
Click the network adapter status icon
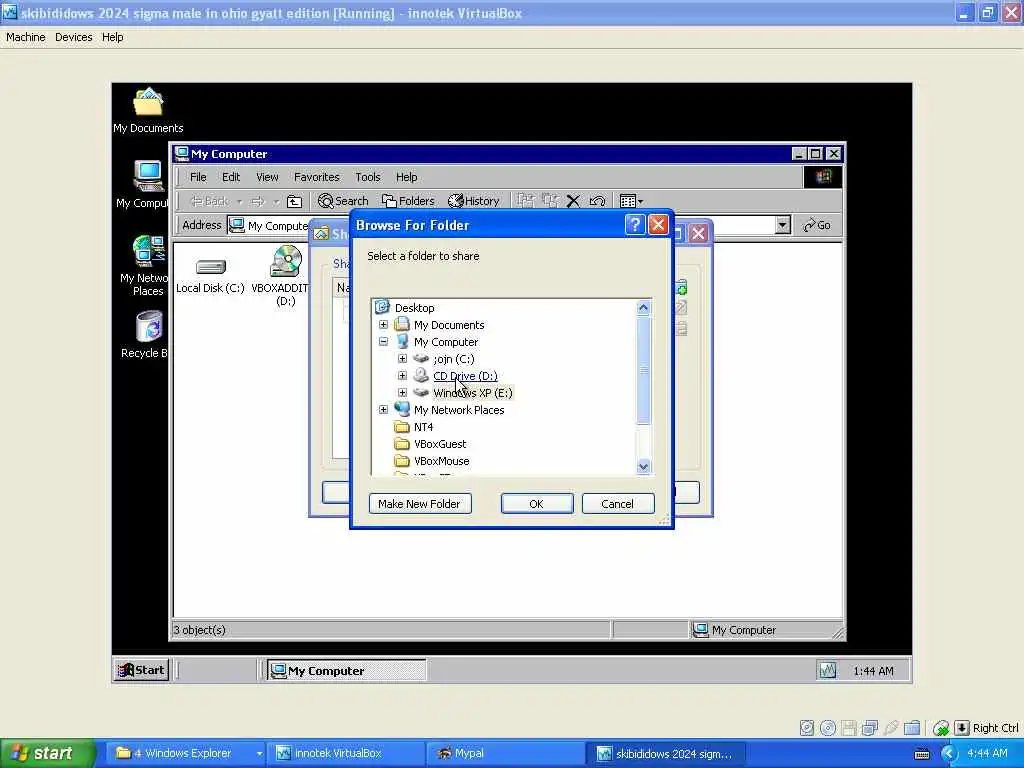(x=870, y=728)
